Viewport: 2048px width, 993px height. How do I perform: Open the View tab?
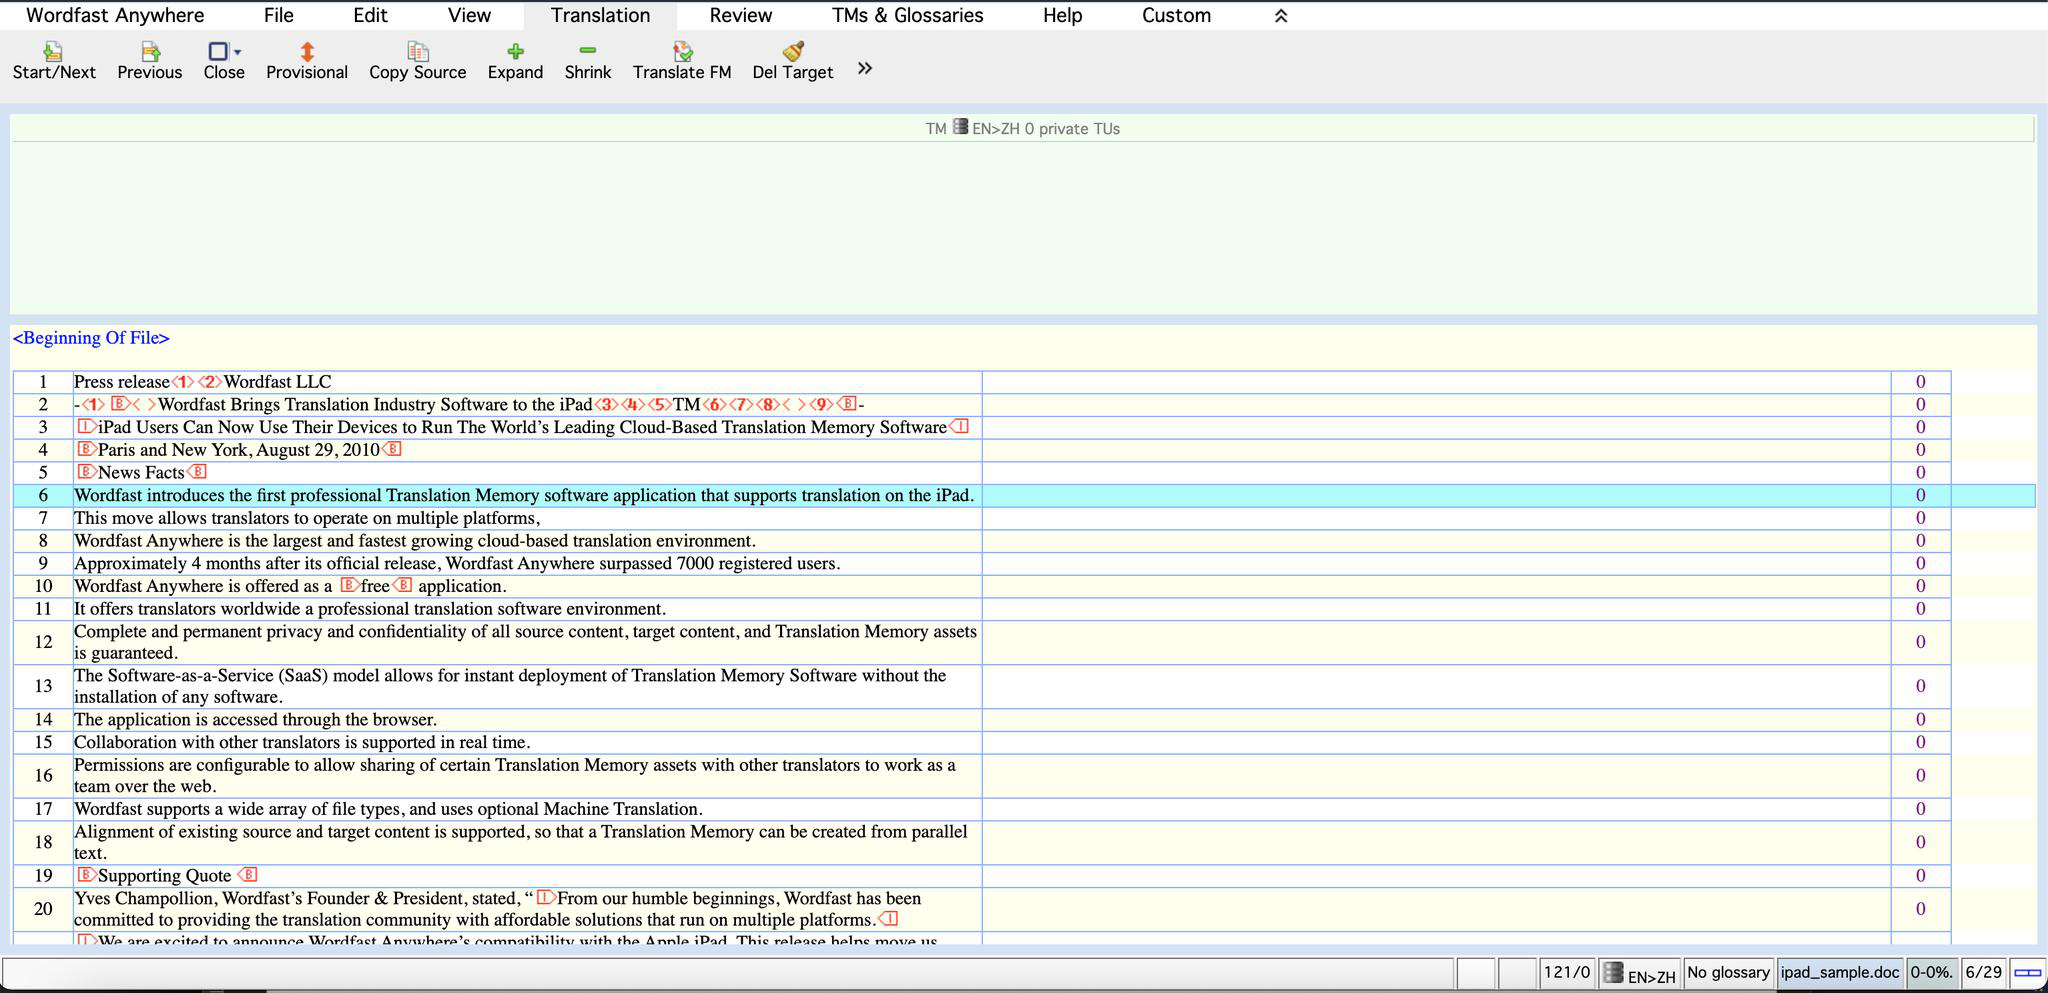[x=469, y=16]
